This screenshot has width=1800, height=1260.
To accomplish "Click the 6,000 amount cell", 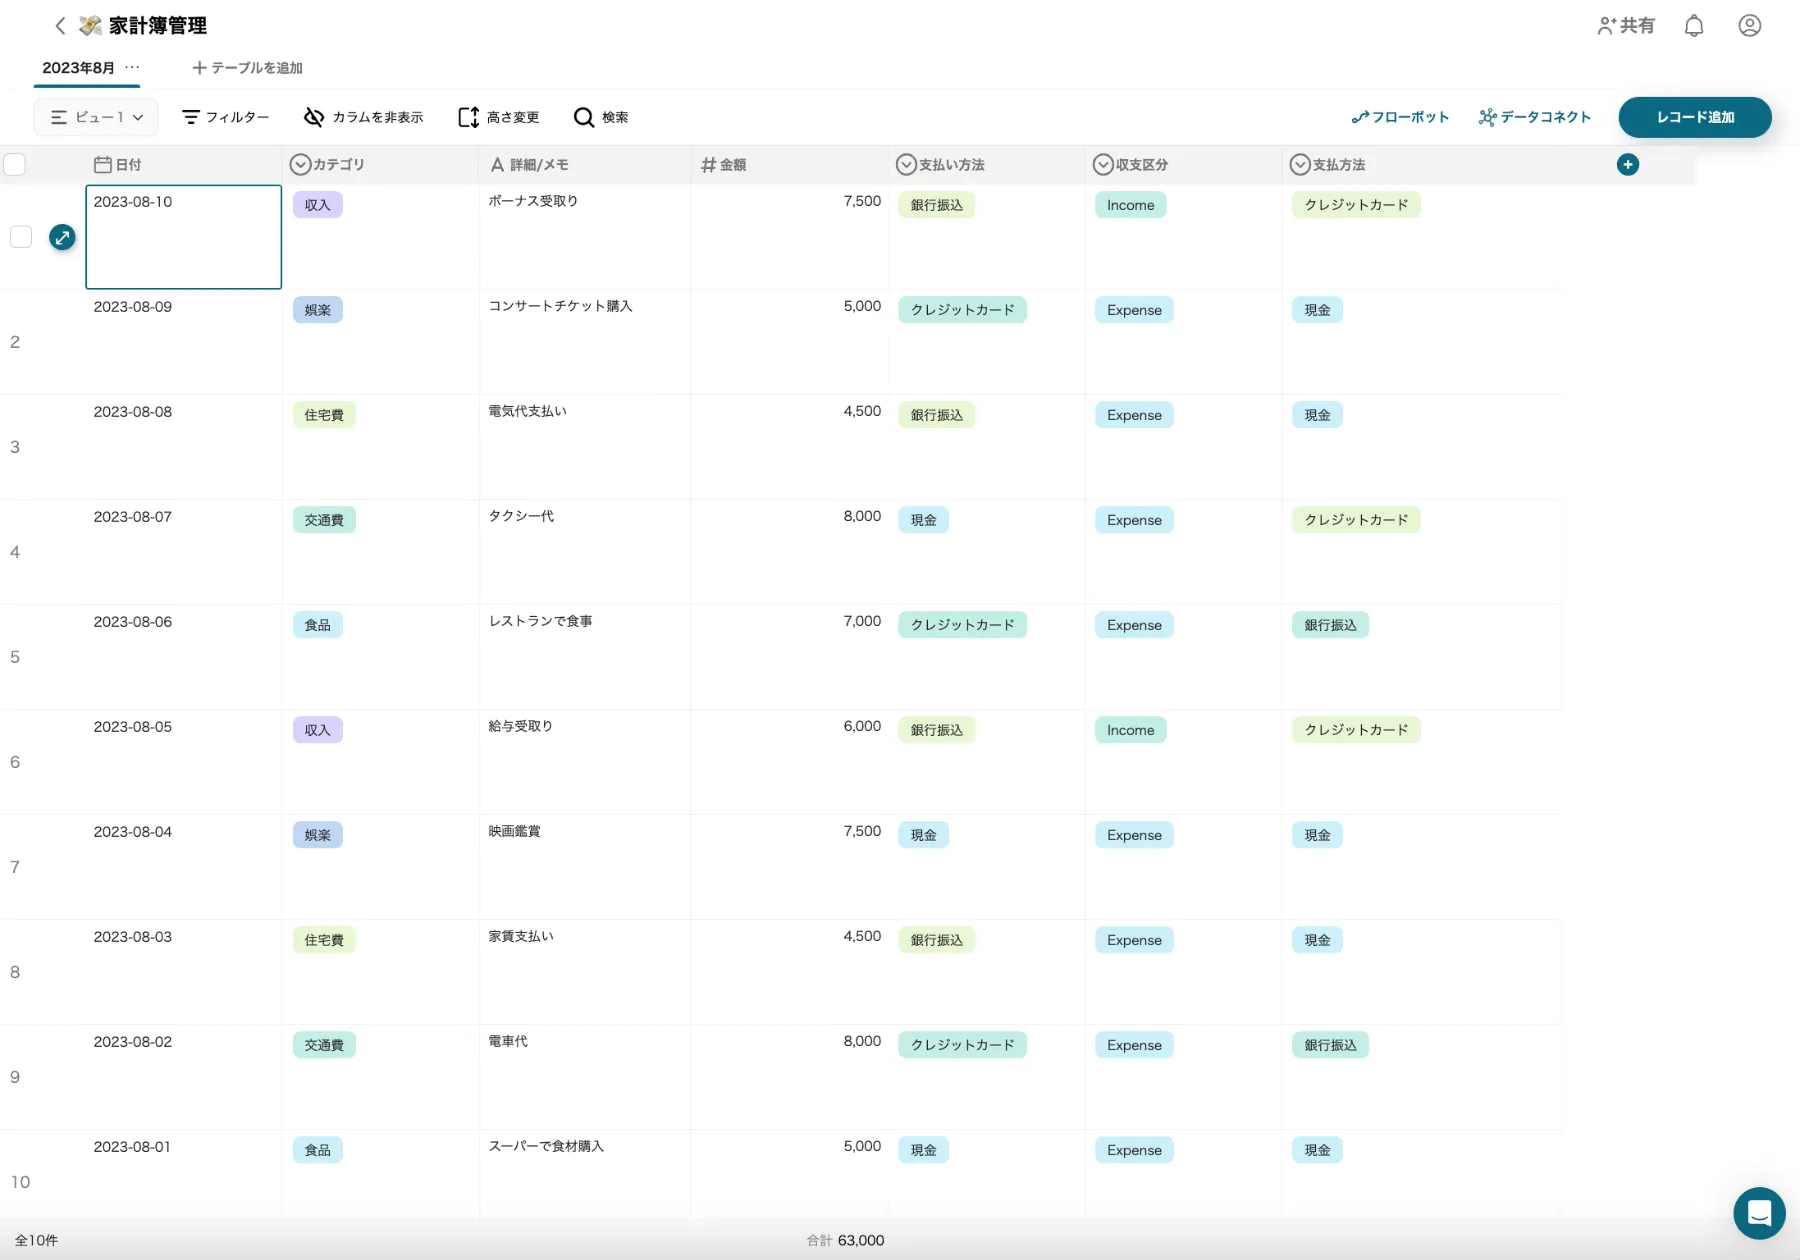I will click(790, 762).
